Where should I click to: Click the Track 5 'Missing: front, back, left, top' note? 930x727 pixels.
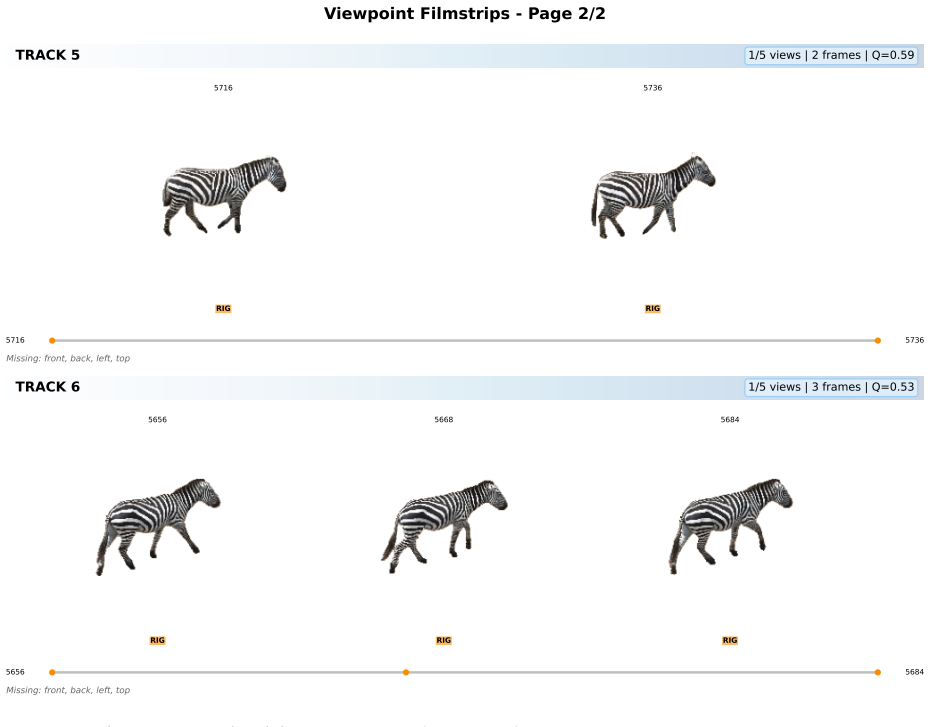[x=68, y=358]
